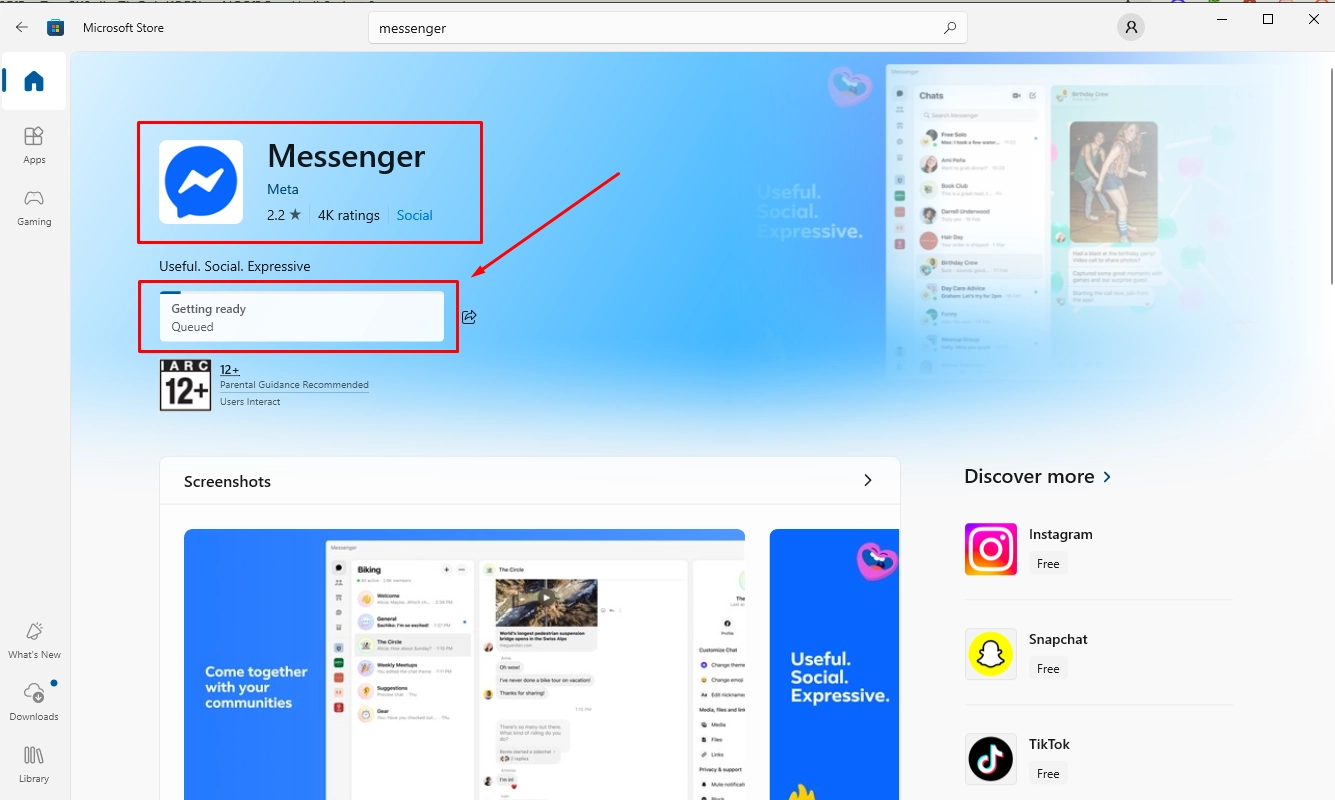Maximize the Microsoft Store window
The height and width of the screenshot is (800, 1335).
pyautogui.click(x=1268, y=19)
